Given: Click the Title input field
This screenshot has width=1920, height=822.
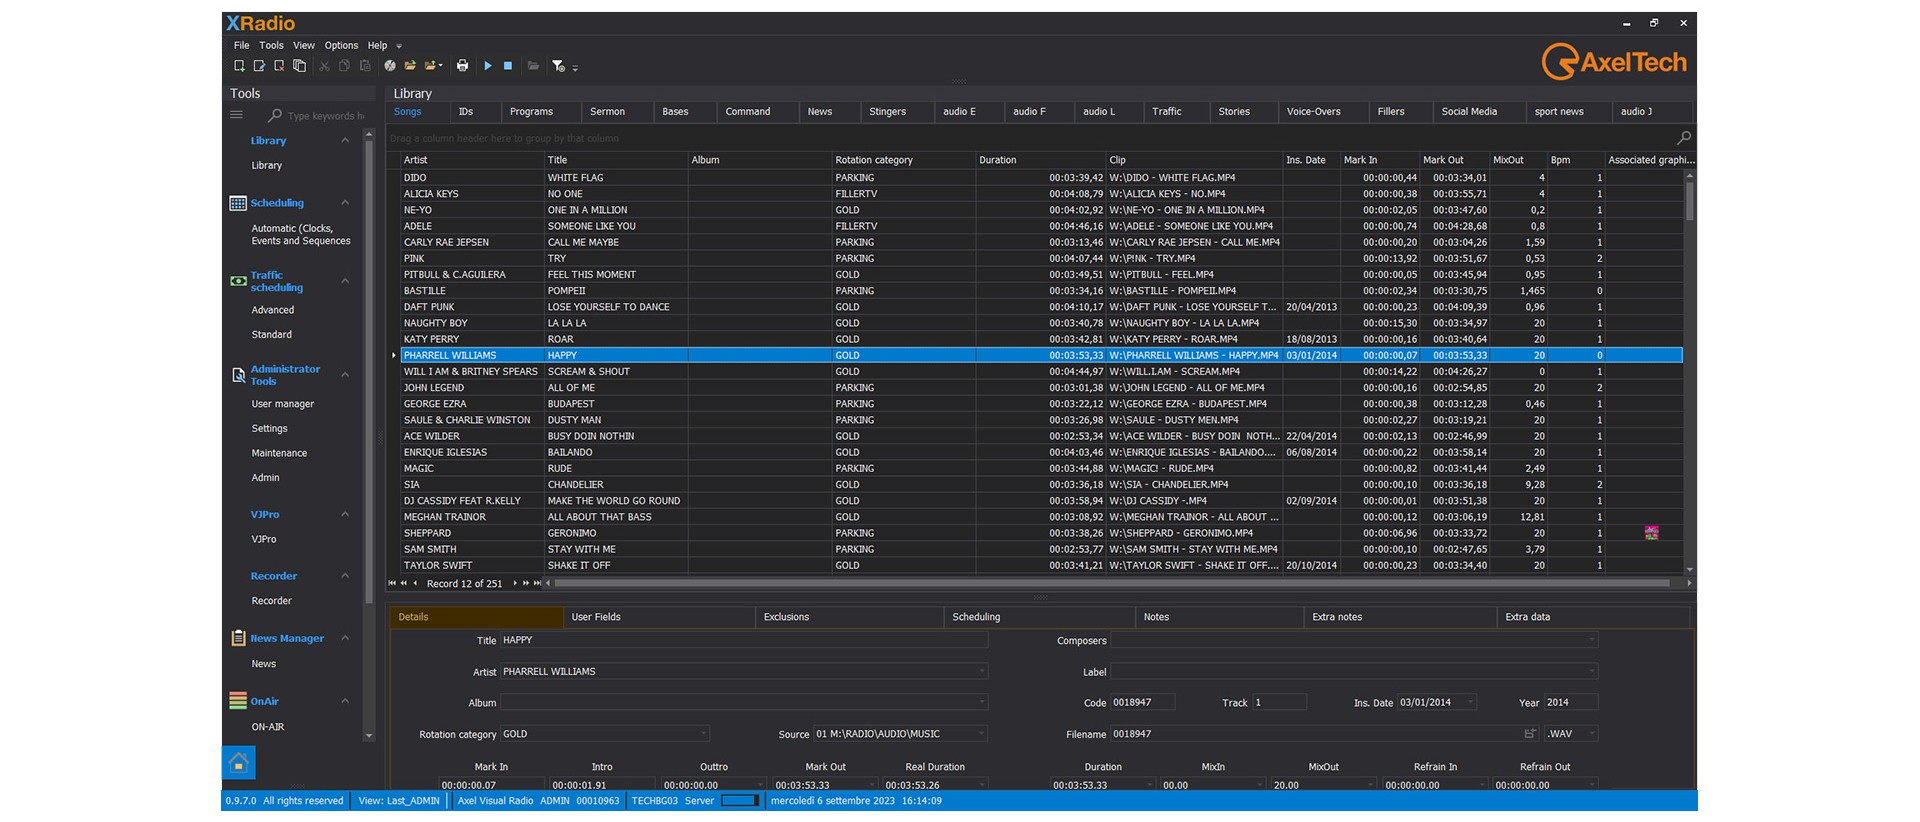Looking at the screenshot, I should (743, 640).
